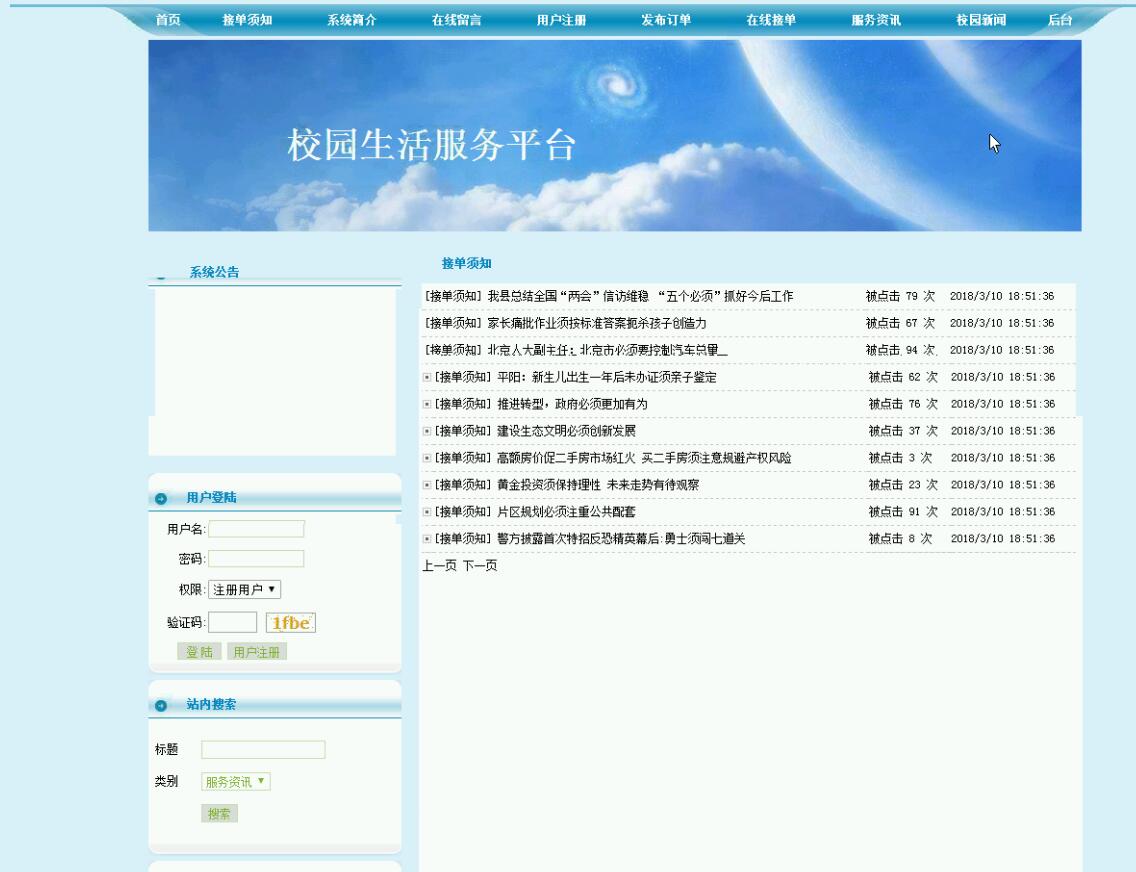This screenshot has height=872, width=1136.
Task: Click the 类别 label in the search panel
Action: point(166,781)
